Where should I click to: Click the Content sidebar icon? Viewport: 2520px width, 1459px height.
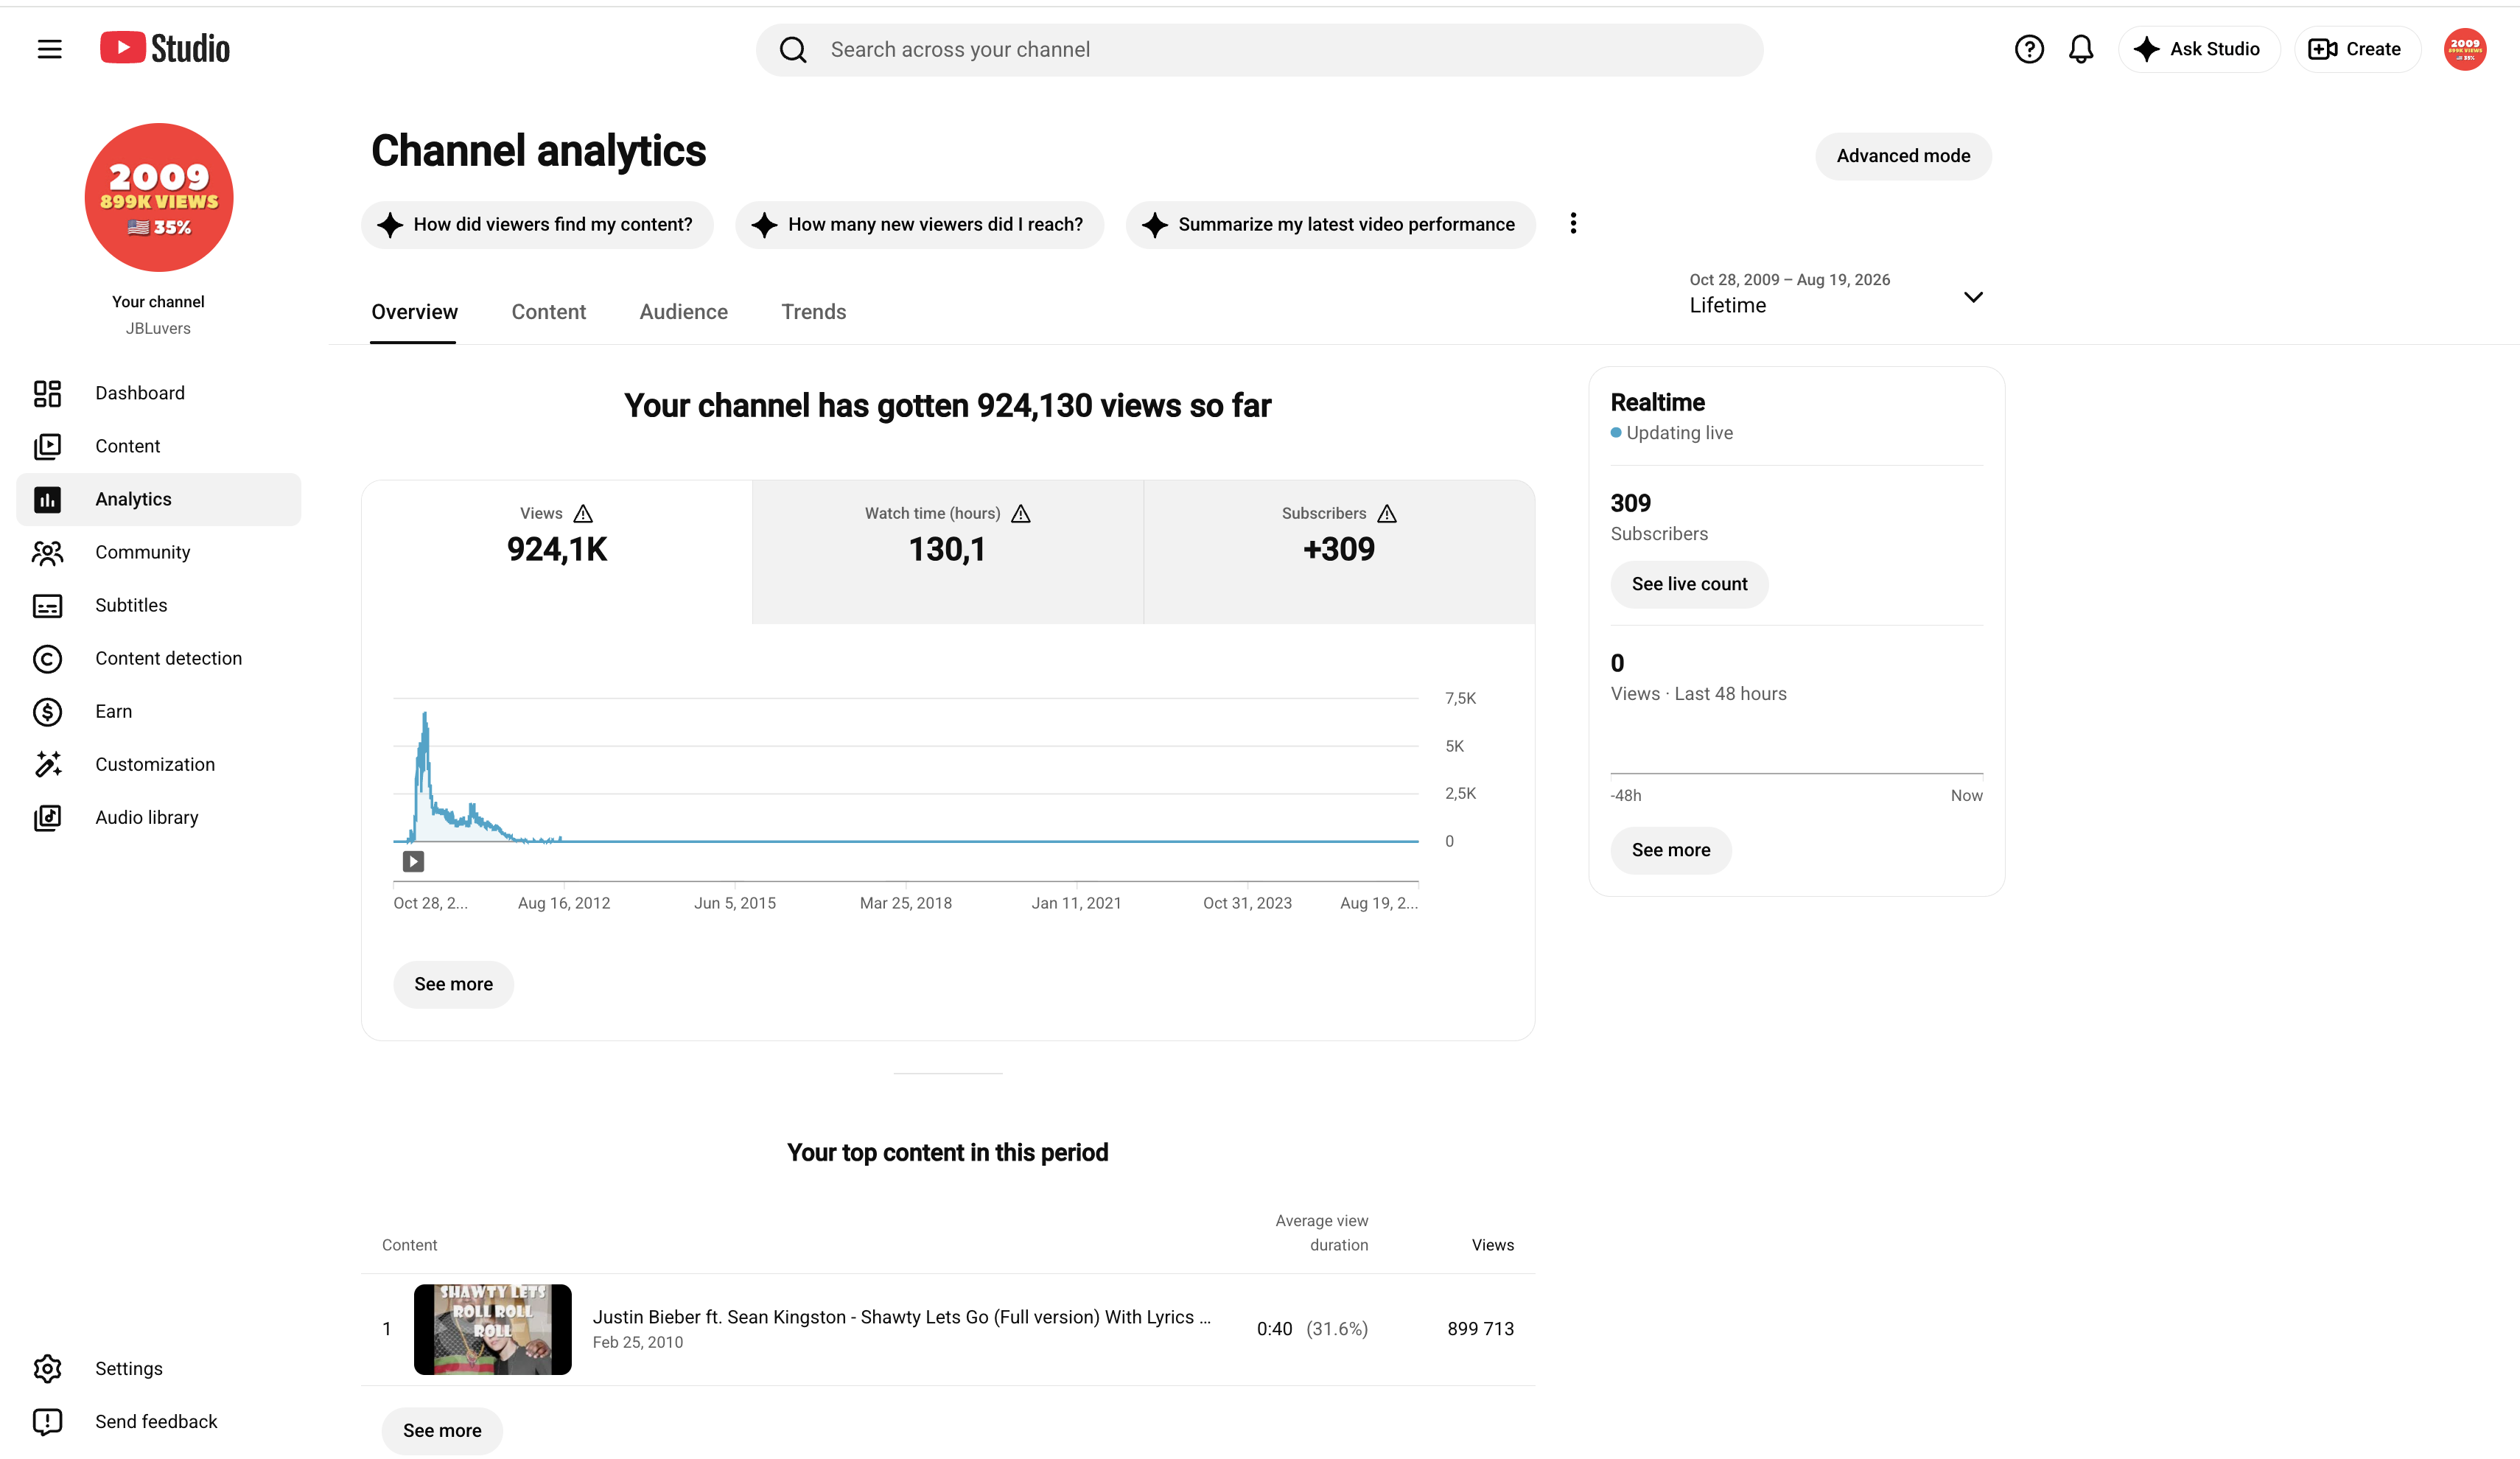coord(47,446)
